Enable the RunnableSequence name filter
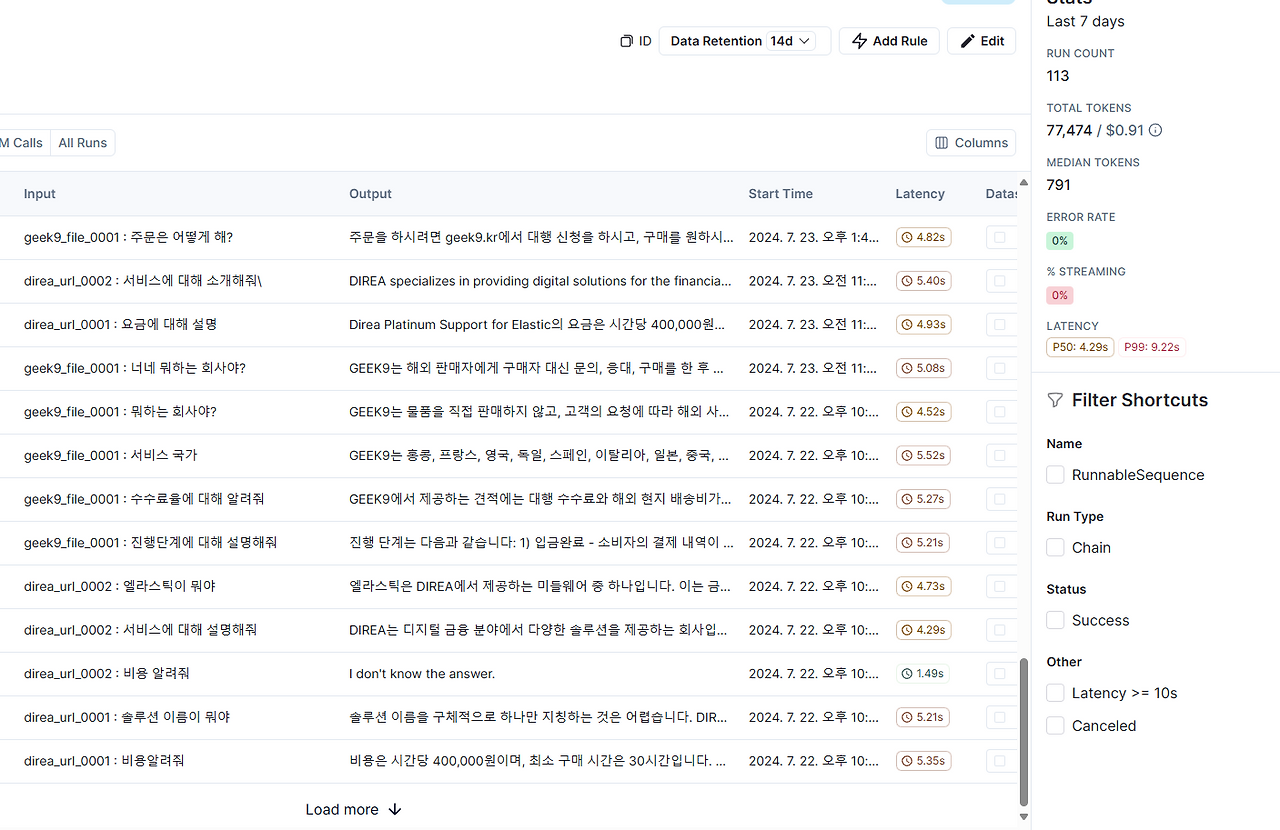The width and height of the screenshot is (1280, 830). [x=1055, y=475]
